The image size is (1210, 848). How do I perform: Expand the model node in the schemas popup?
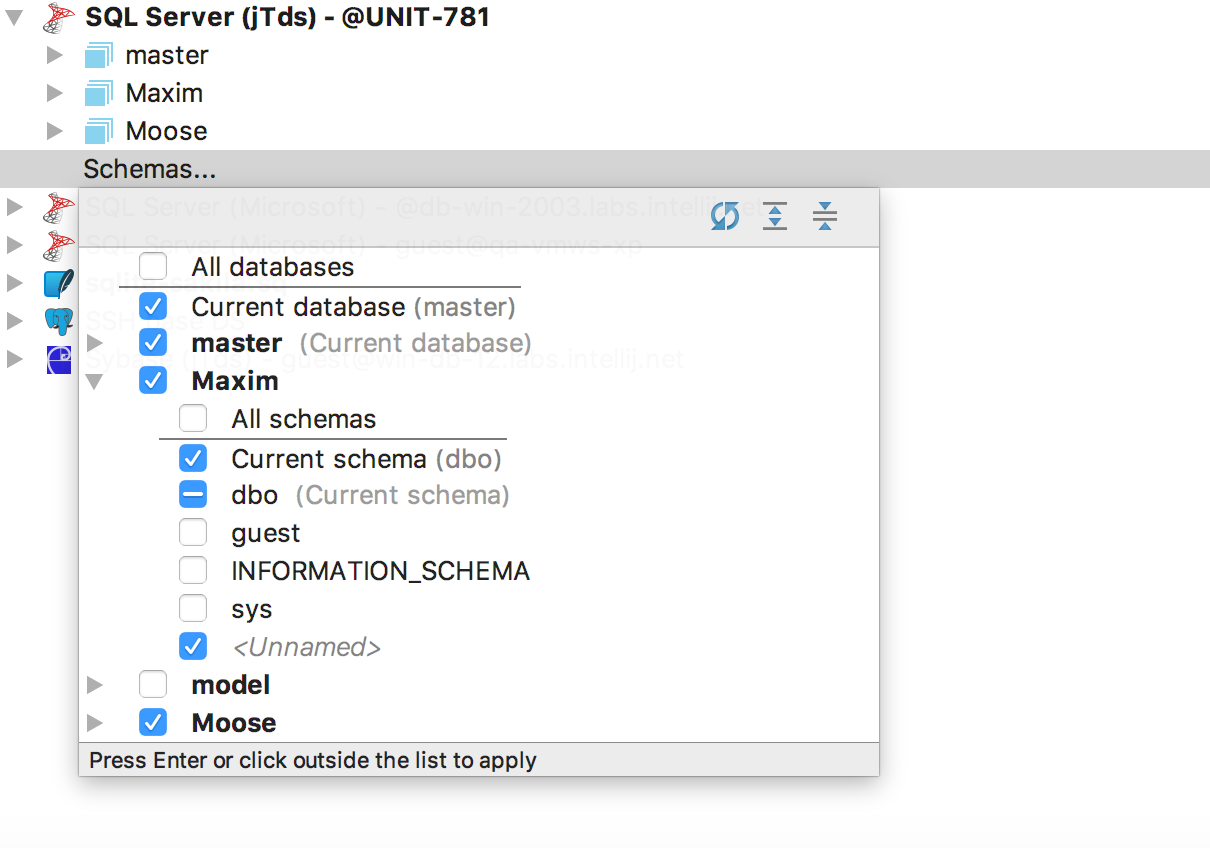pos(95,685)
